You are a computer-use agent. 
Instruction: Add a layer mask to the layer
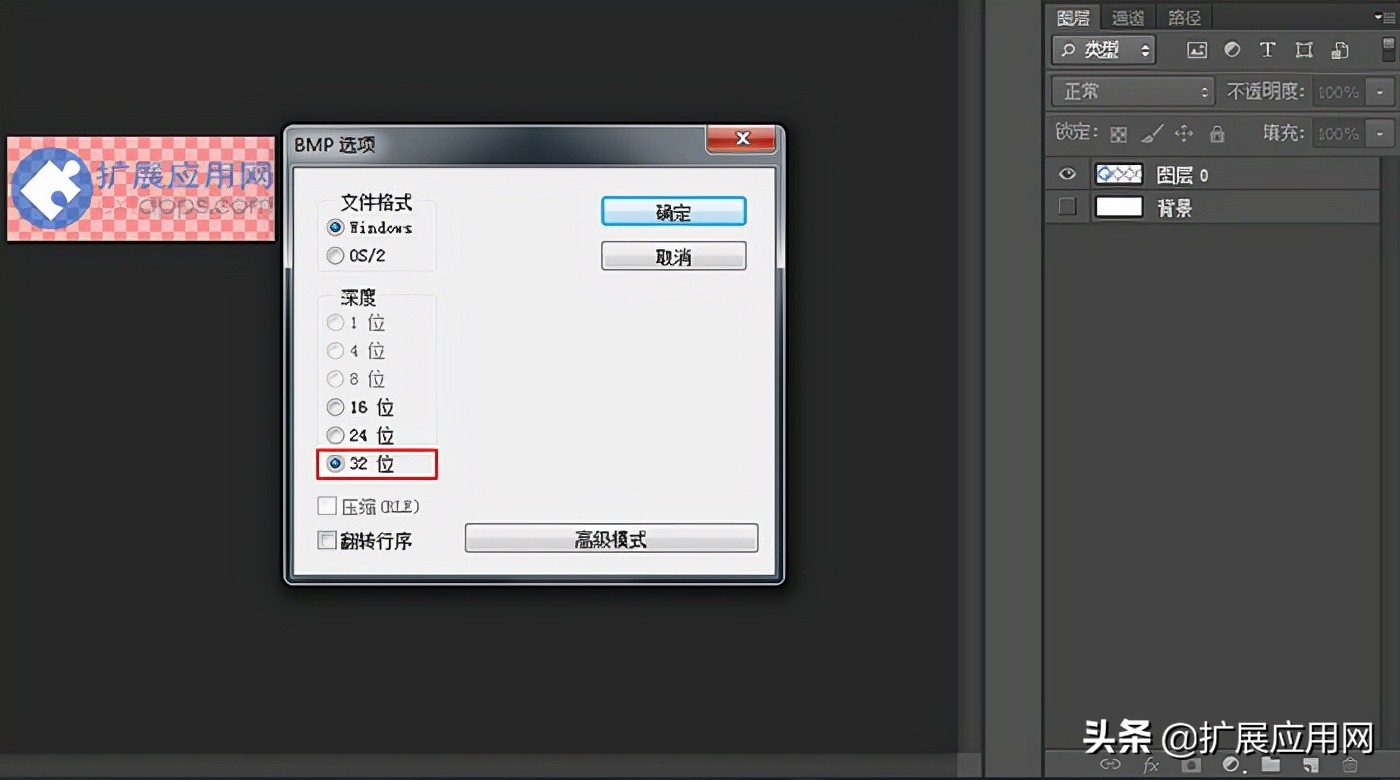pyautogui.click(x=1192, y=765)
